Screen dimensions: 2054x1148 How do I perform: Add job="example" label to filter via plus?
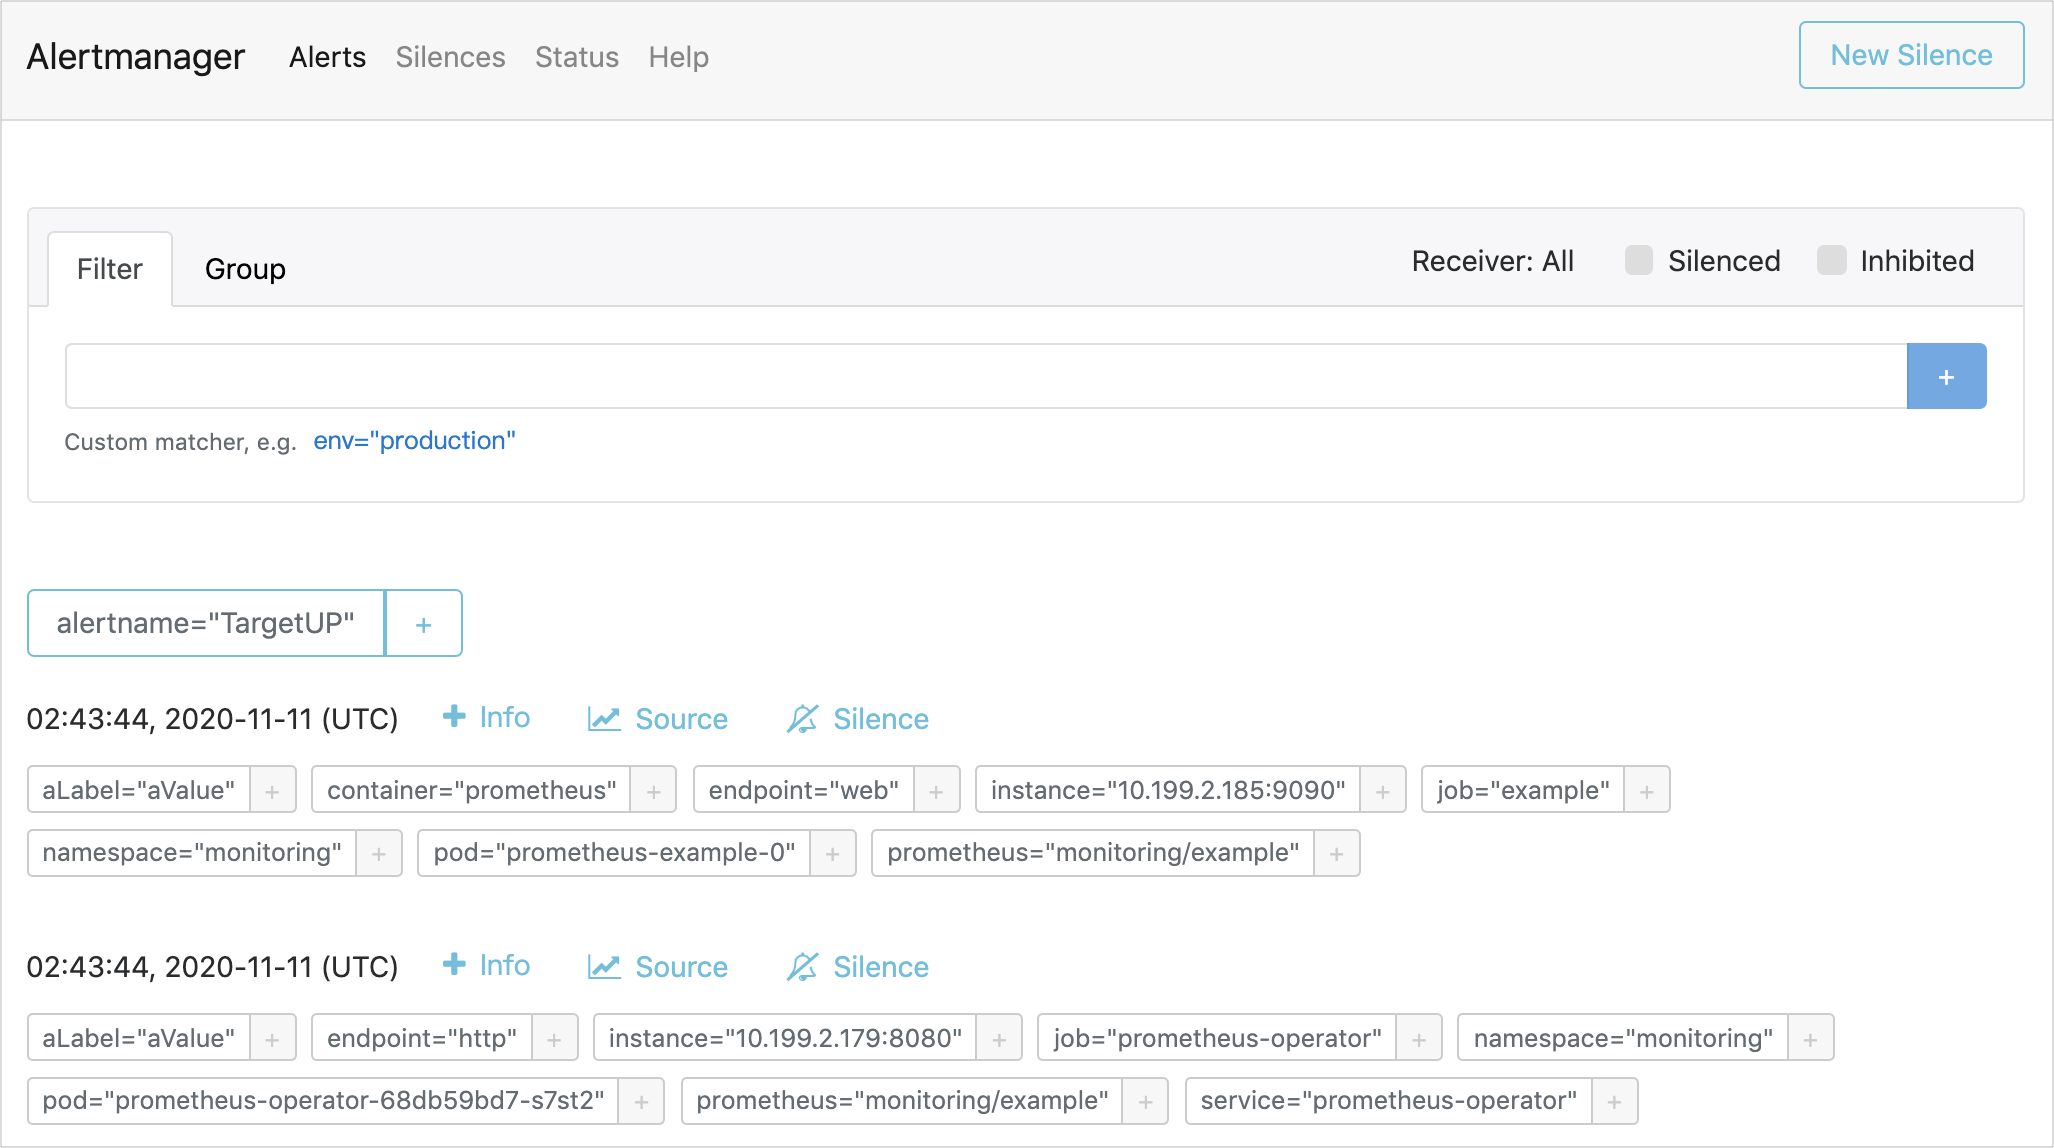[1646, 791]
